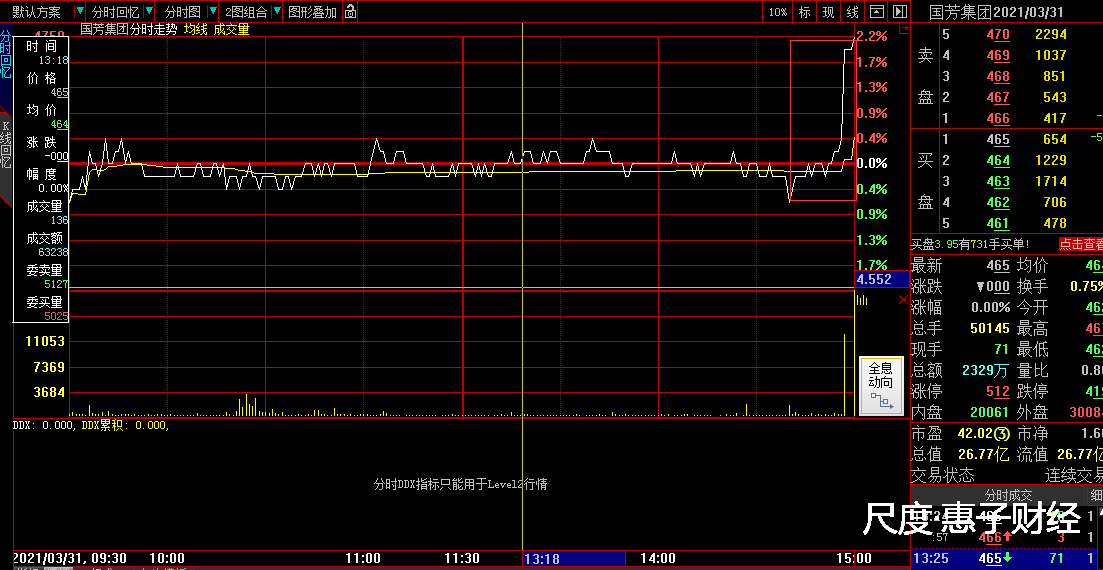Click the panel collapse icon with up arrow
Screen dimensions: 1103x570
876,12
